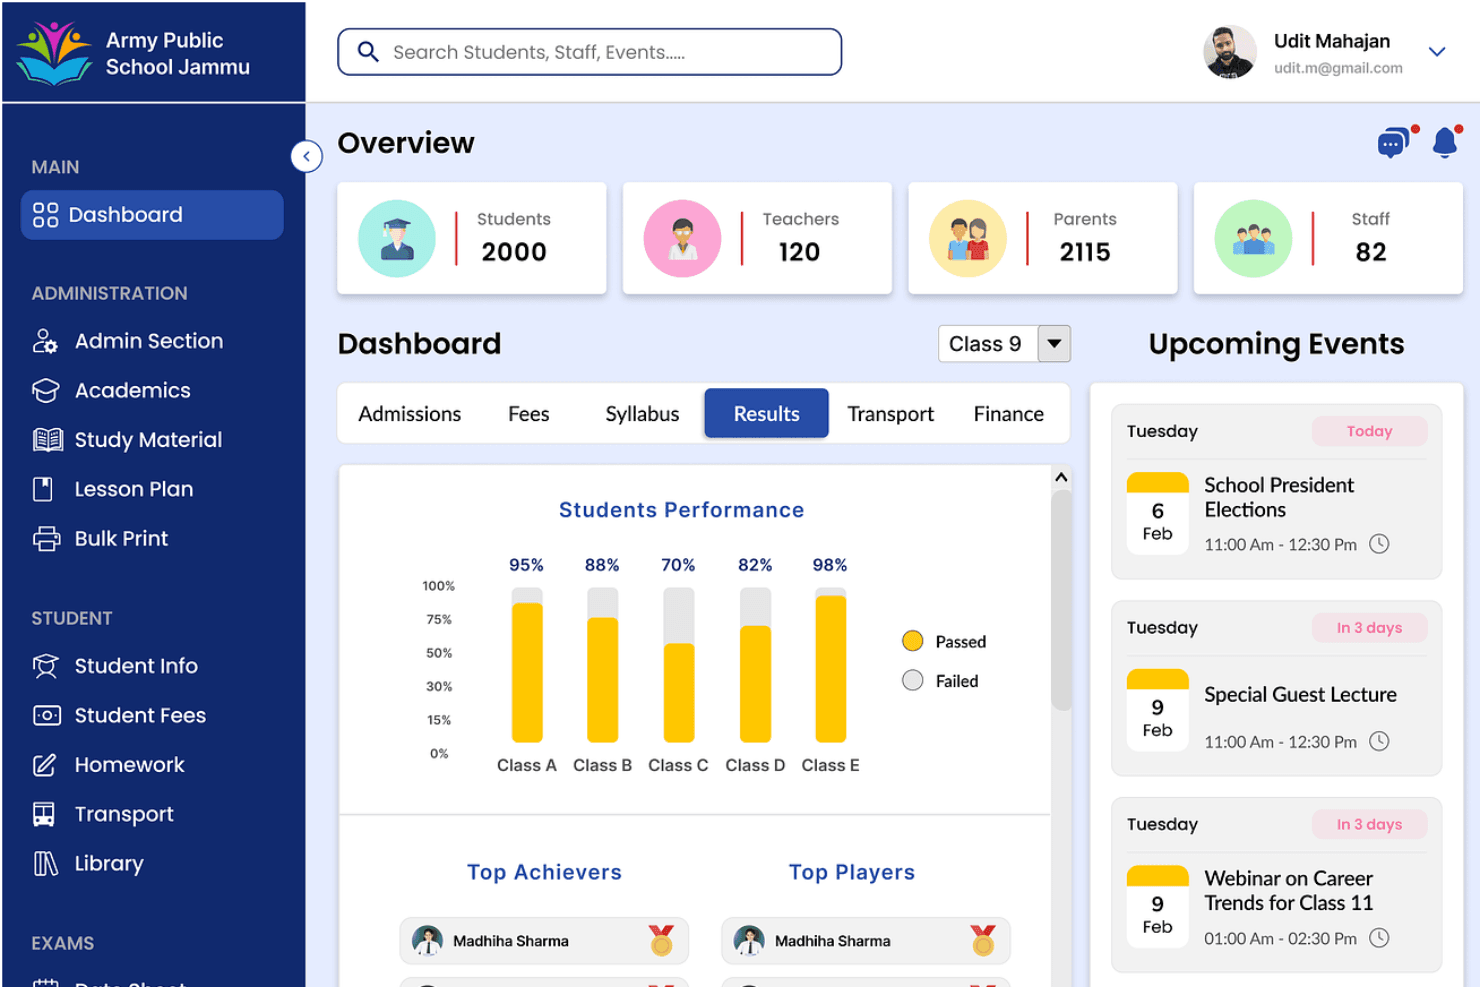Collapse the sidebar with the arrow button

tap(306, 156)
